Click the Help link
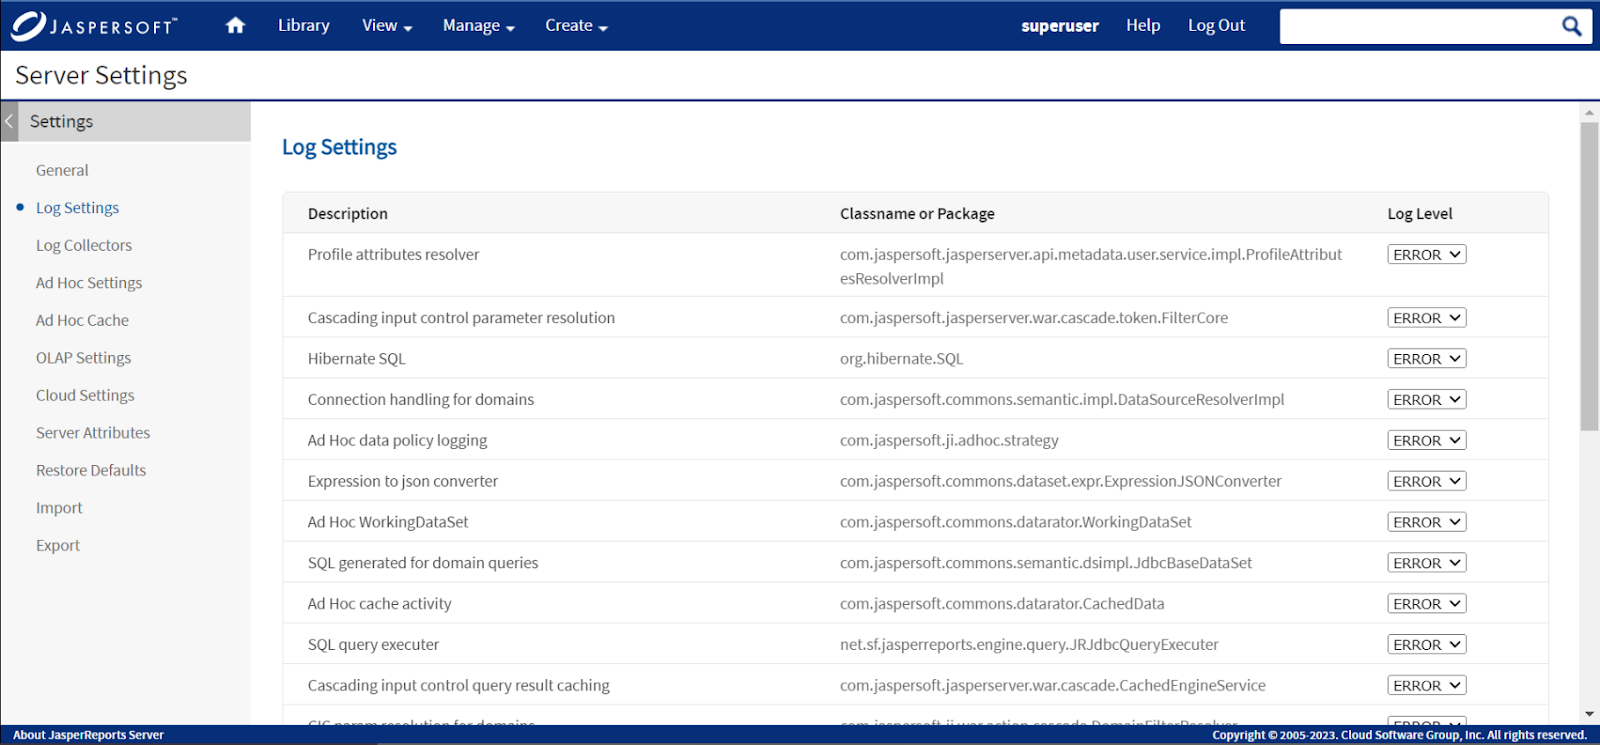 1143,25
